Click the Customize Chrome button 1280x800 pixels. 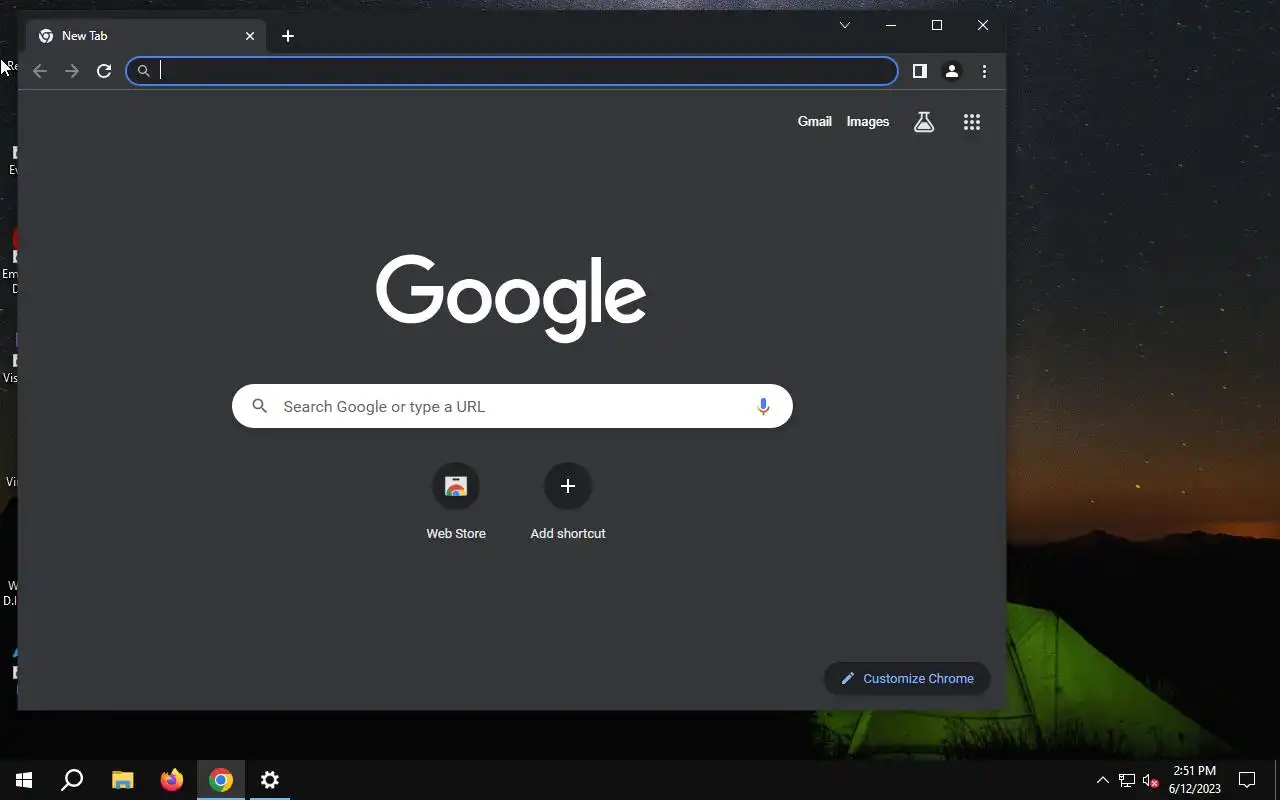[x=907, y=678]
